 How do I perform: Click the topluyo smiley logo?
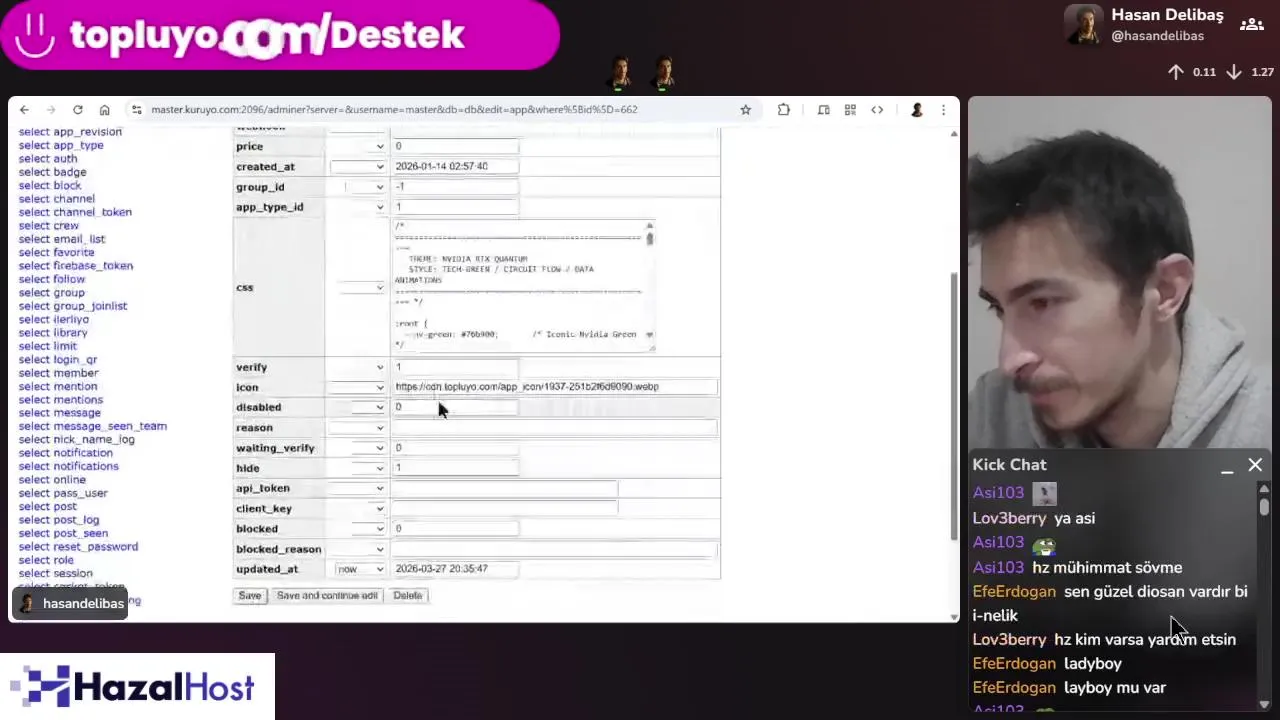click(x=35, y=35)
